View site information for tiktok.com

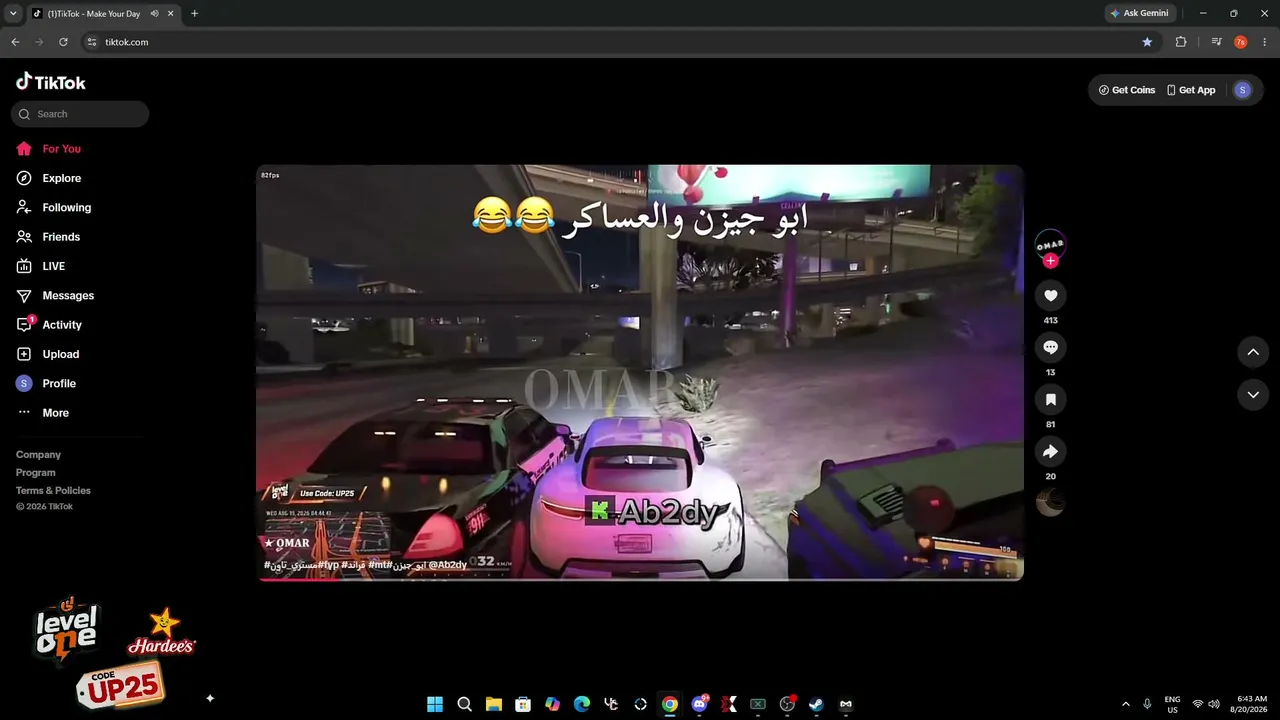91,42
